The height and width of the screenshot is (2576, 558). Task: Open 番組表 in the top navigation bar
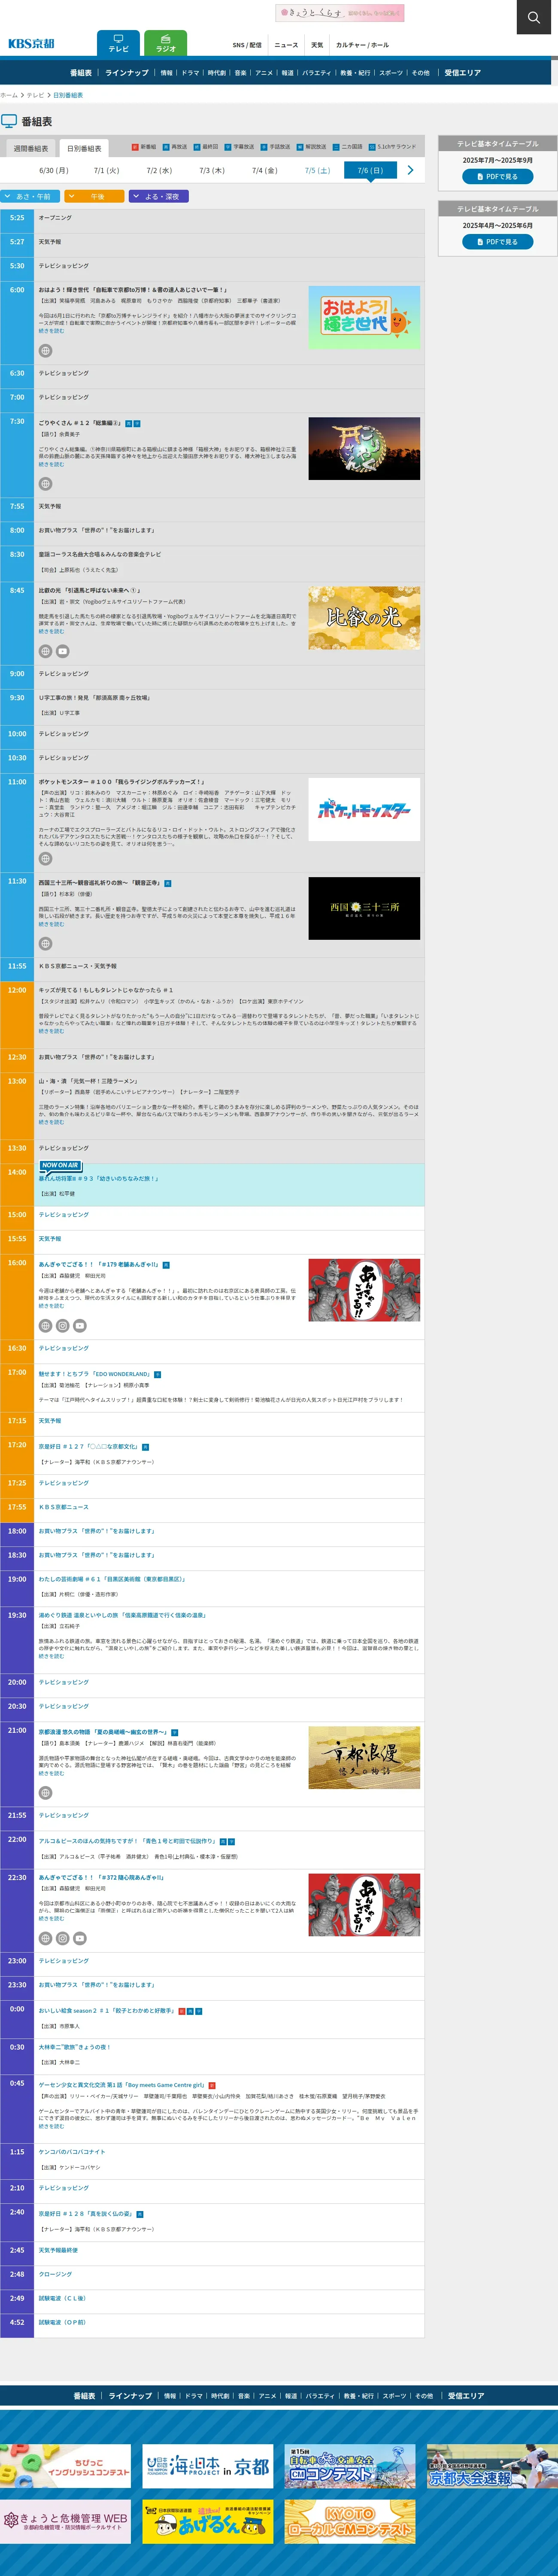coord(81,73)
